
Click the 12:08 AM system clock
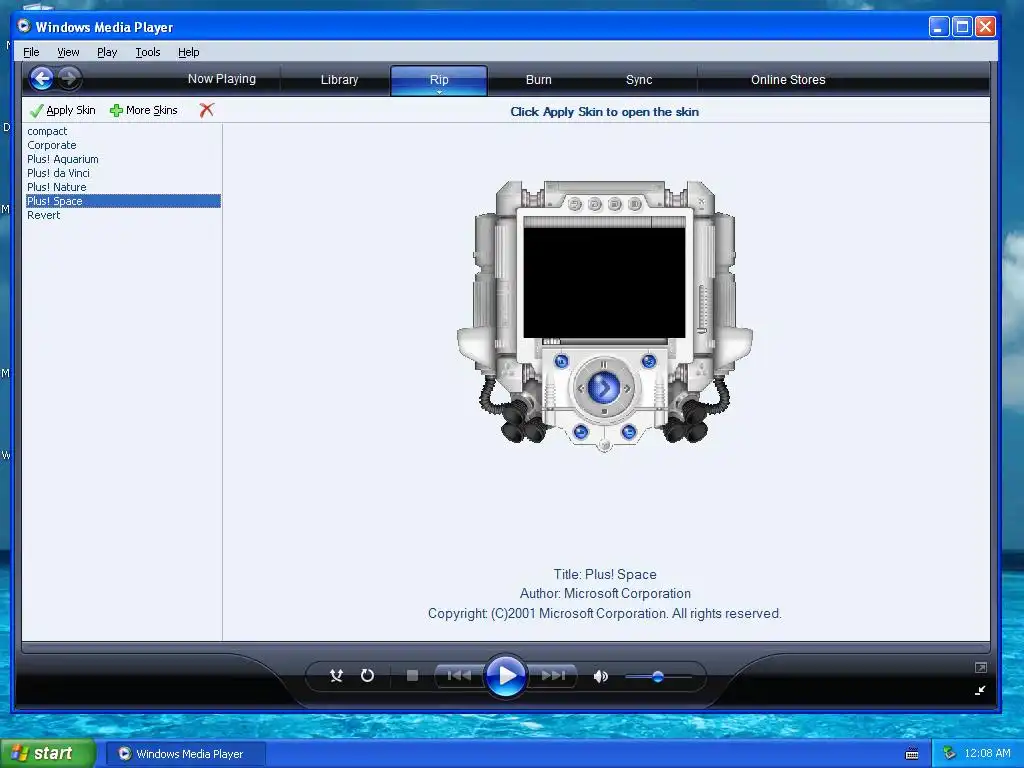coord(987,754)
